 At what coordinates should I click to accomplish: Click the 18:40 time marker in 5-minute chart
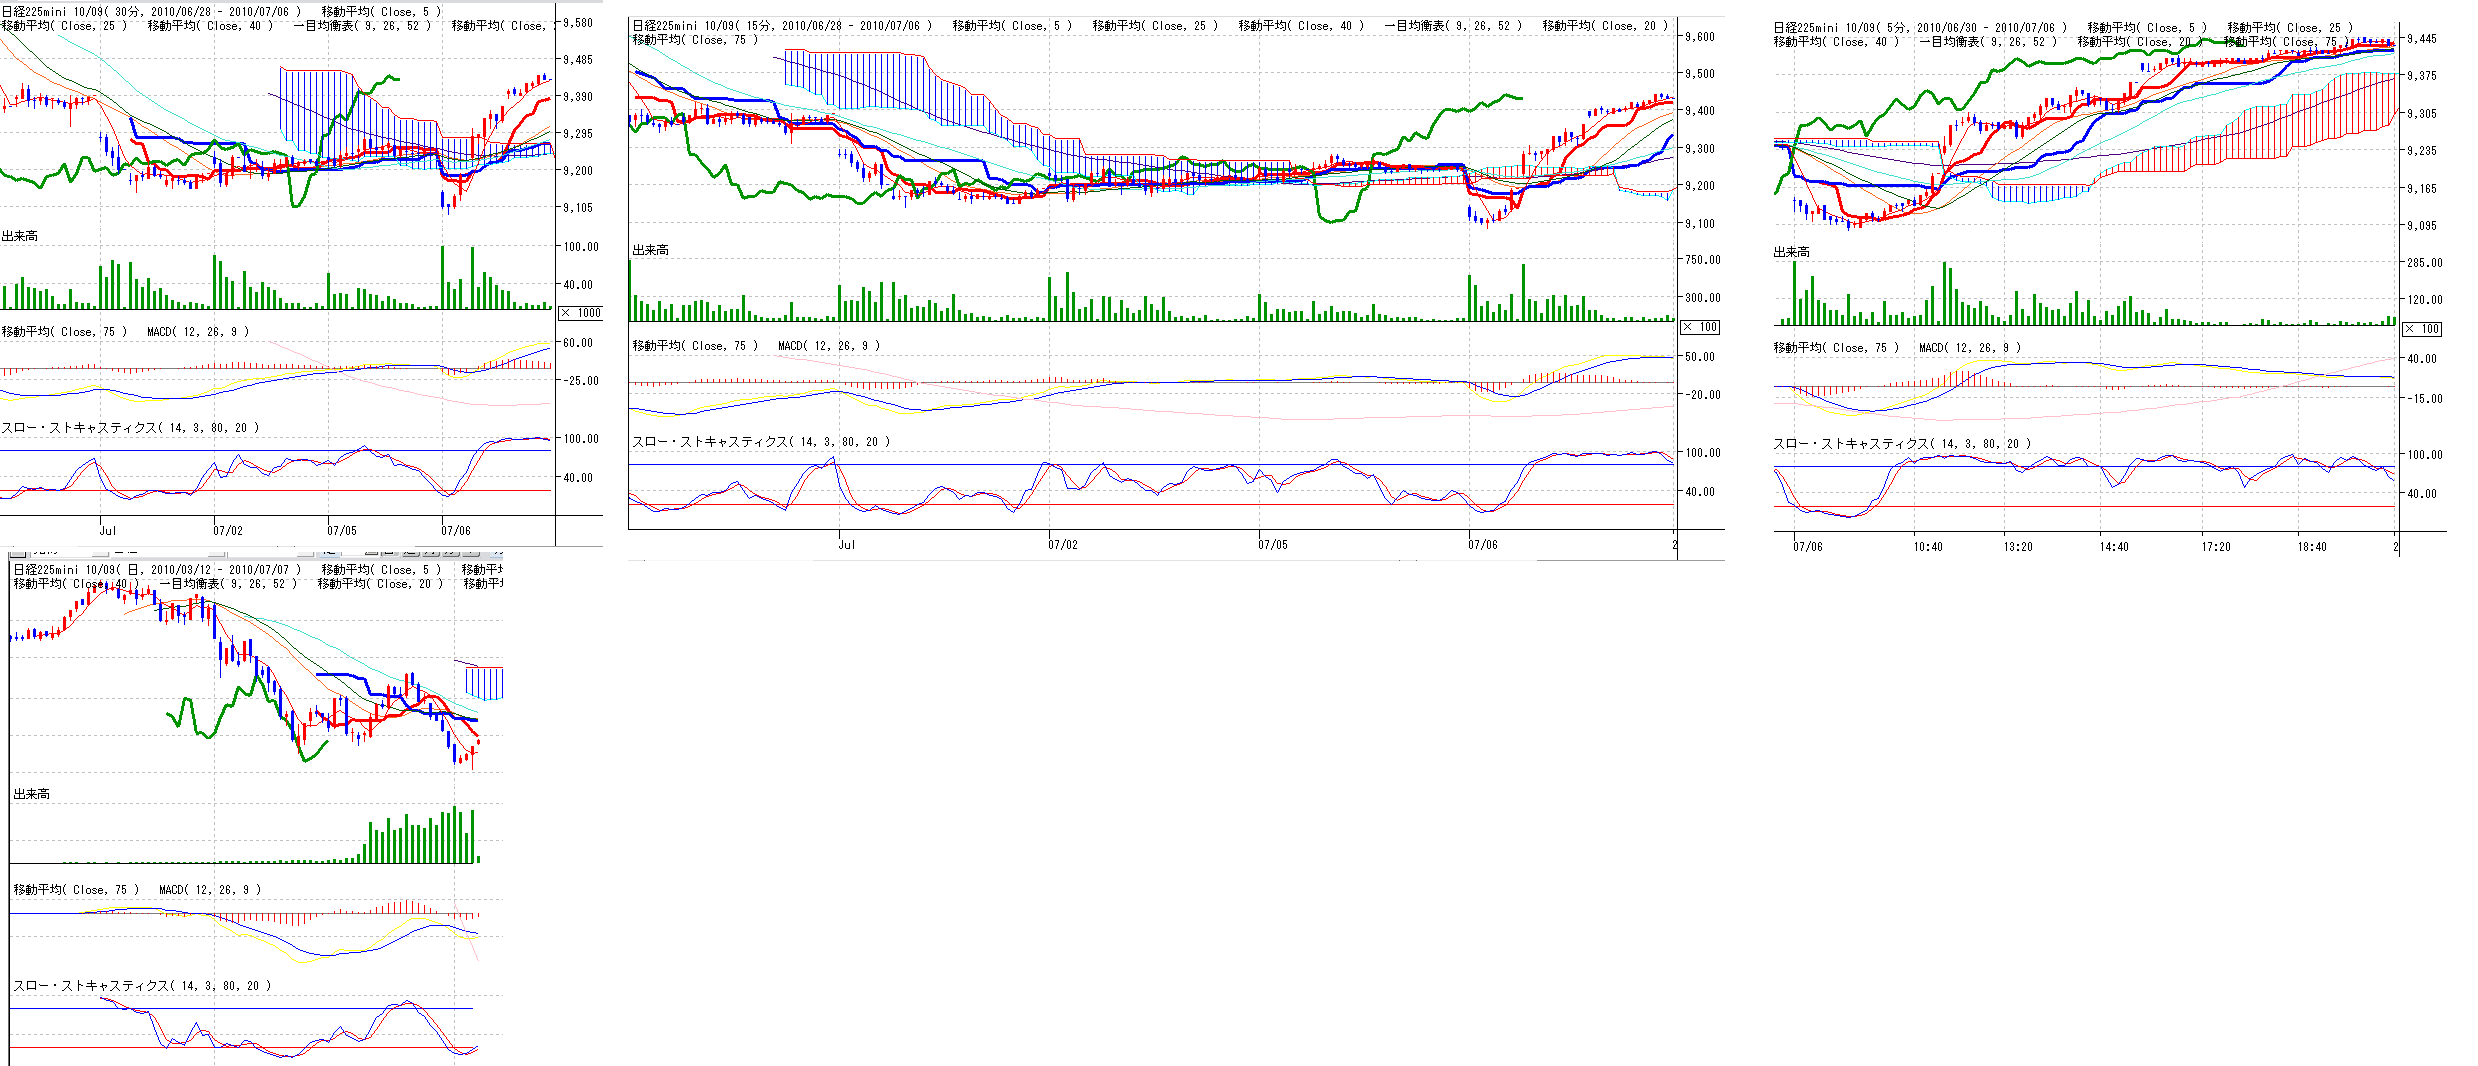pos(2311,547)
